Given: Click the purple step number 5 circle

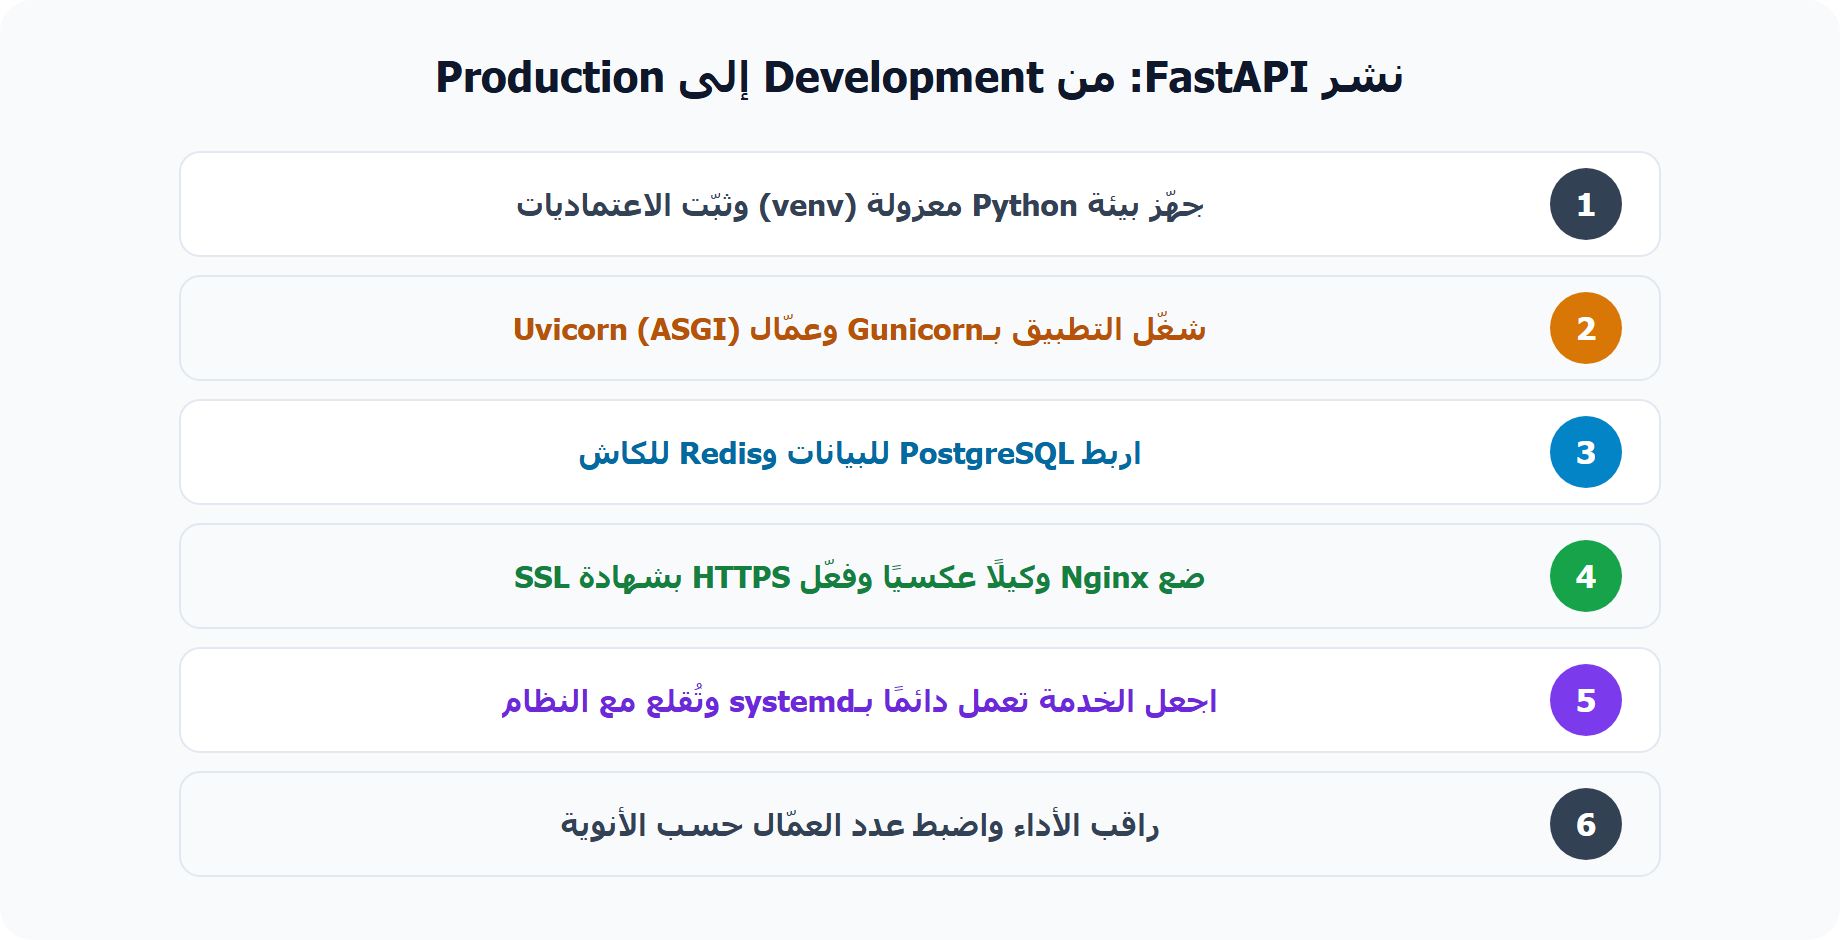Looking at the screenshot, I should click(x=1585, y=700).
